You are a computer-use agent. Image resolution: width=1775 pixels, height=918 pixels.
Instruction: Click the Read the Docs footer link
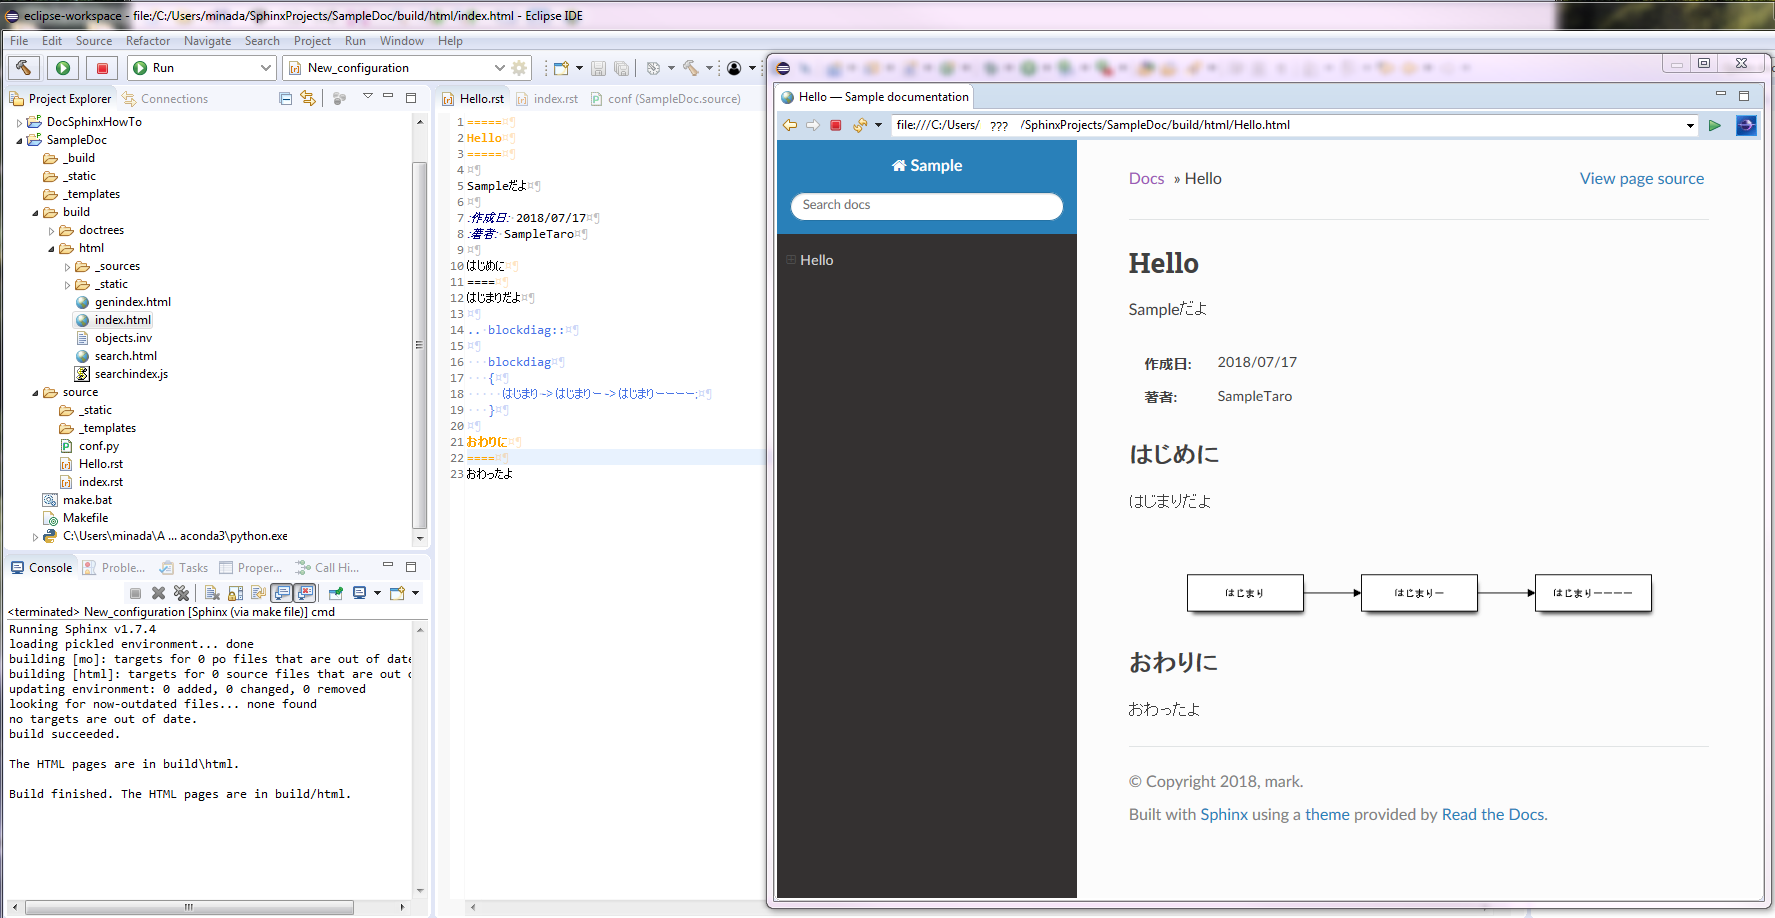click(x=1493, y=815)
